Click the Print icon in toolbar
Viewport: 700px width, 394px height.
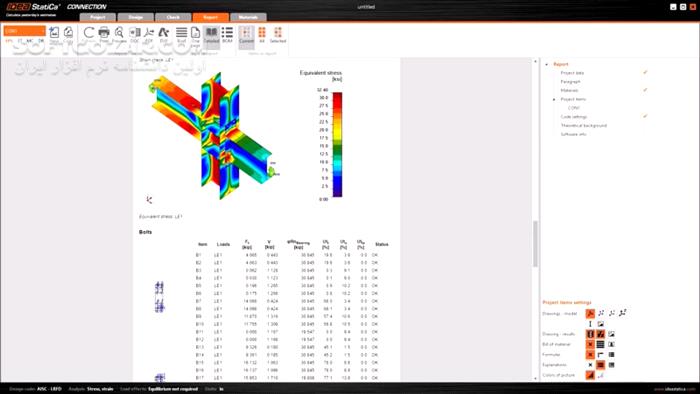point(104,33)
